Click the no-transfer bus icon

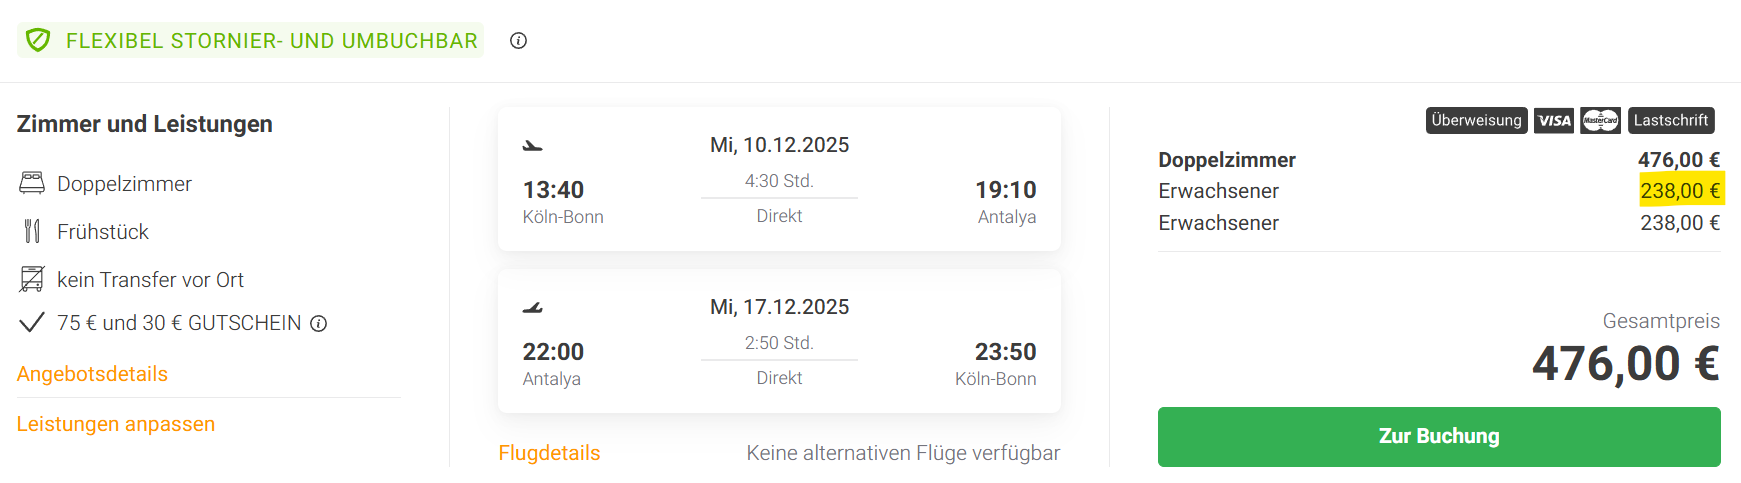(x=32, y=279)
